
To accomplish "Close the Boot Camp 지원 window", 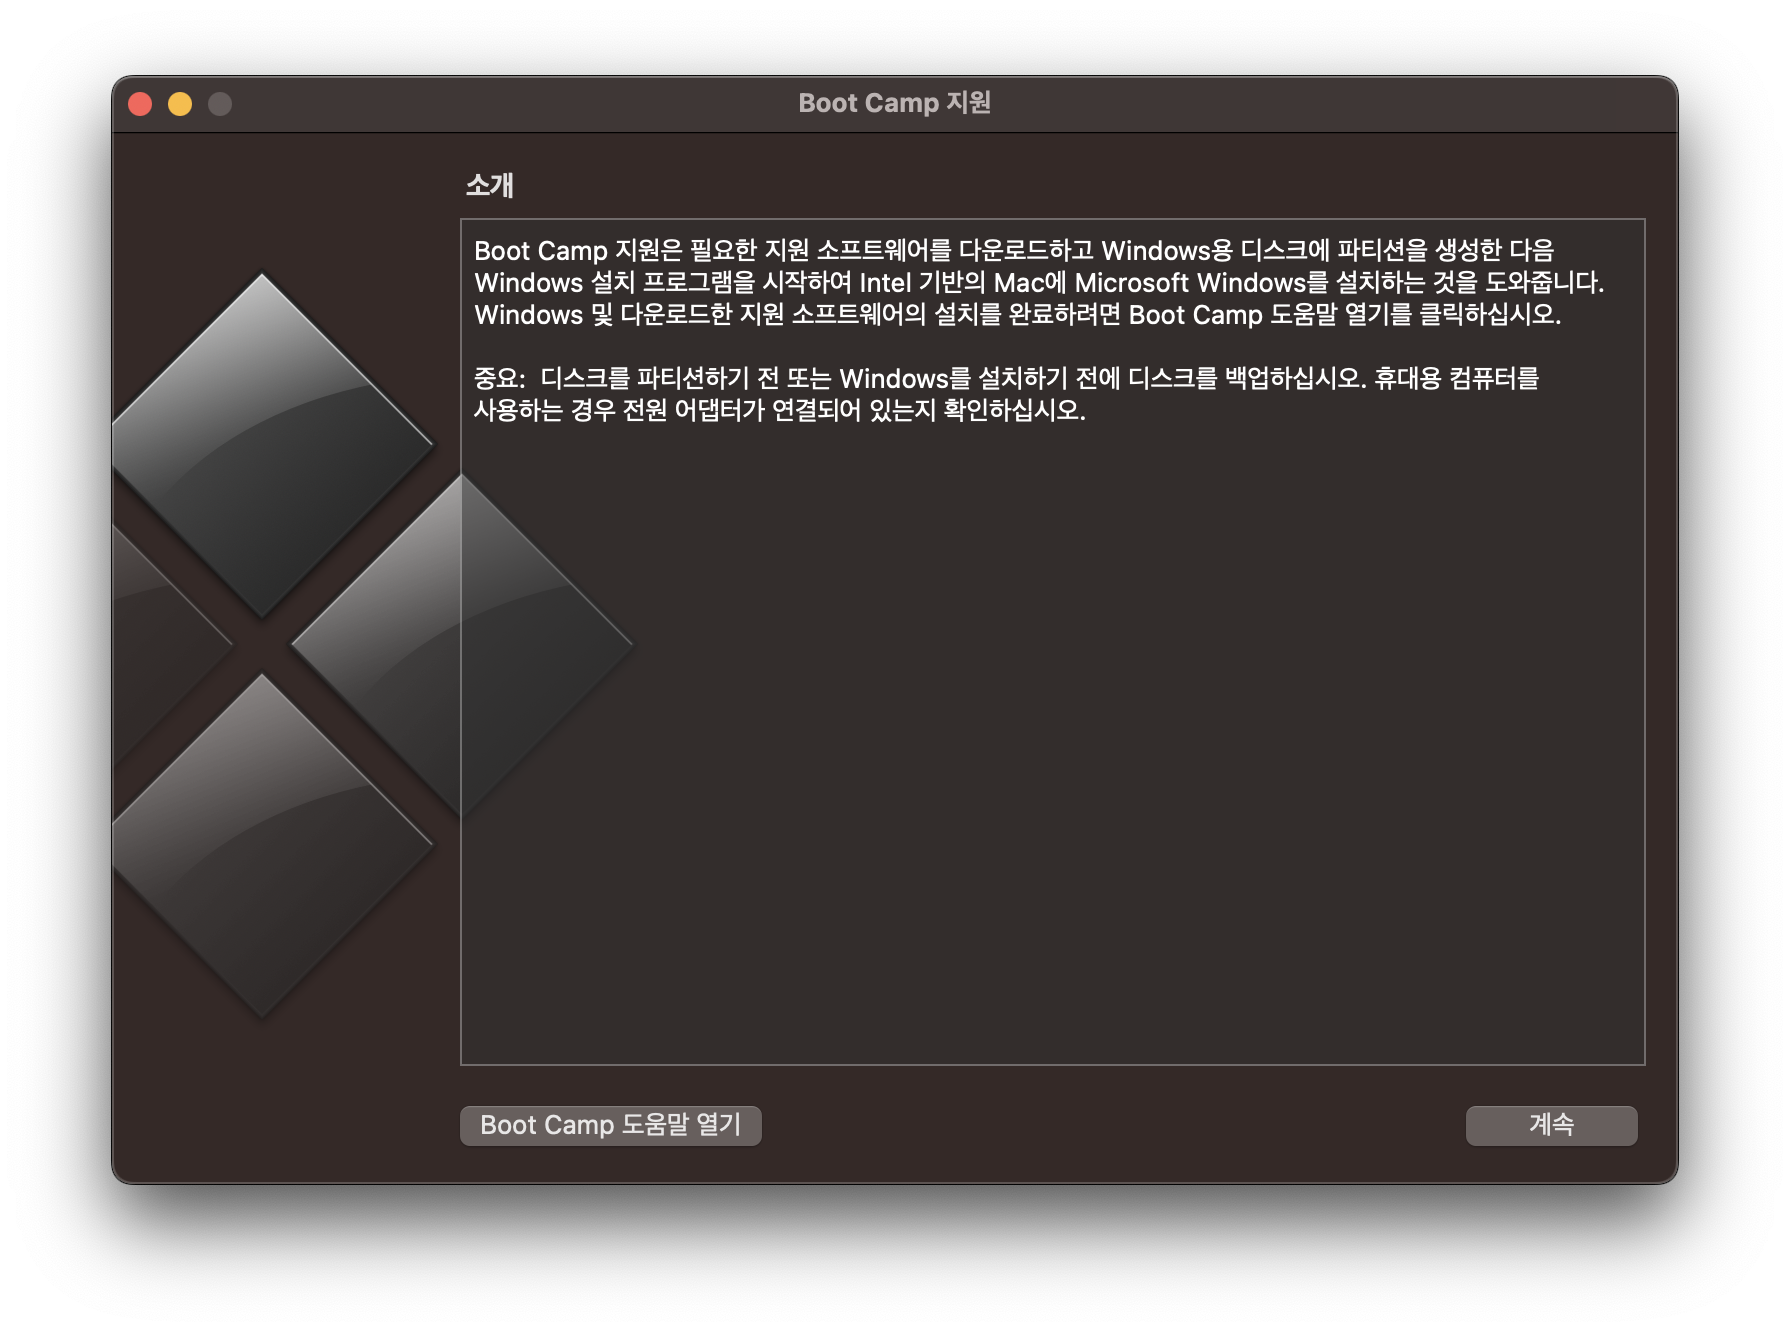I will (x=140, y=104).
